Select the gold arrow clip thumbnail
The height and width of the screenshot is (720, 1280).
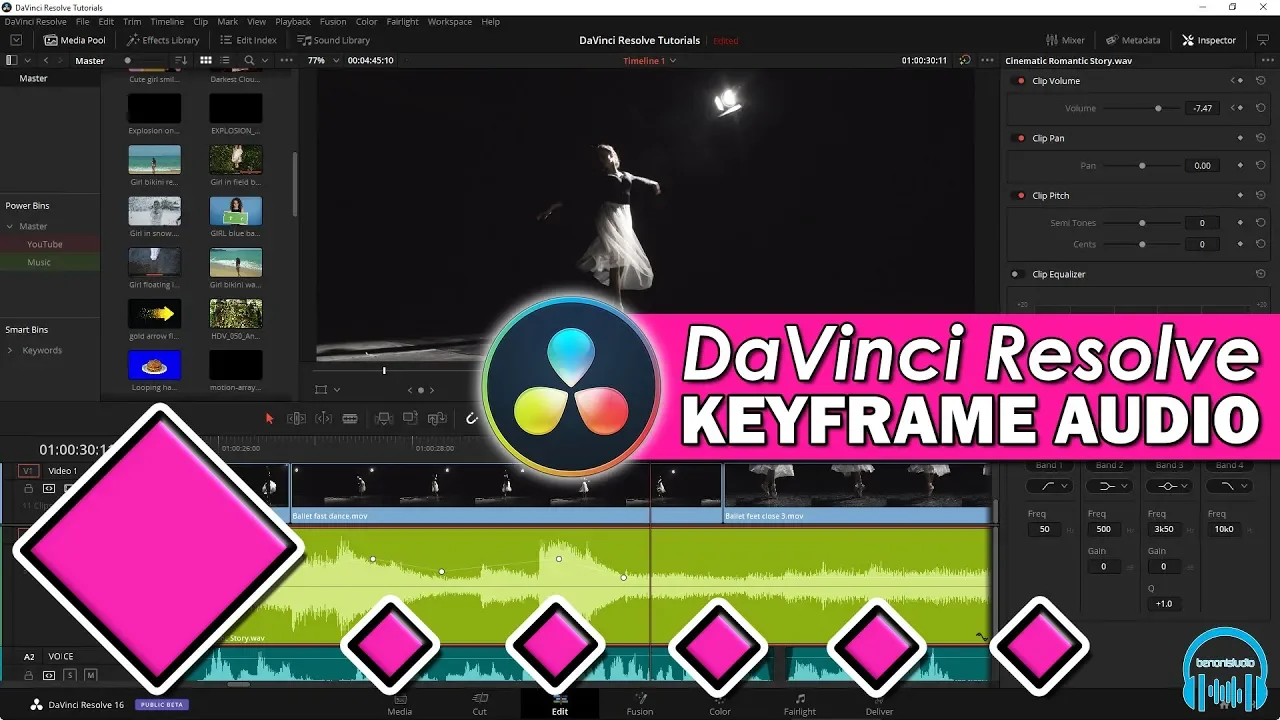pos(155,313)
